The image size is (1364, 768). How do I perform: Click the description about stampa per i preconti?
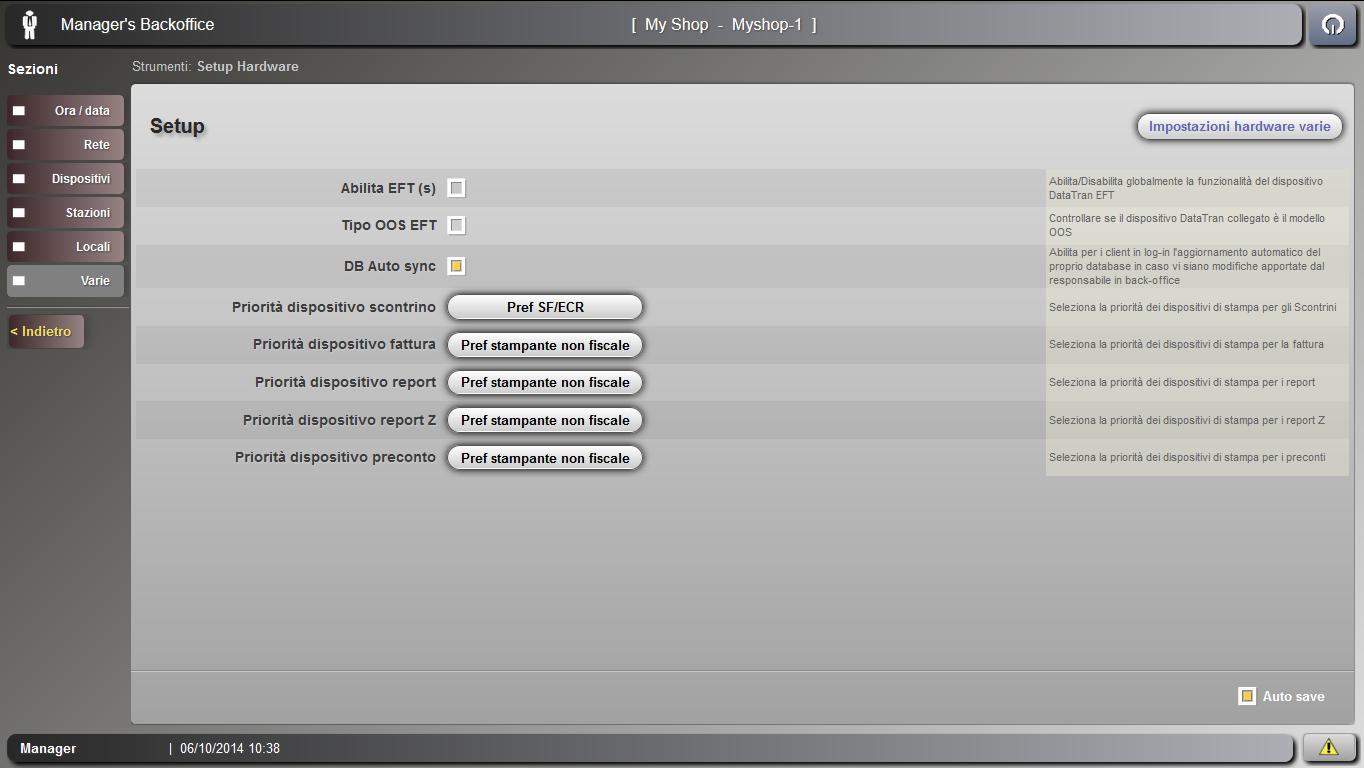tap(1187, 457)
